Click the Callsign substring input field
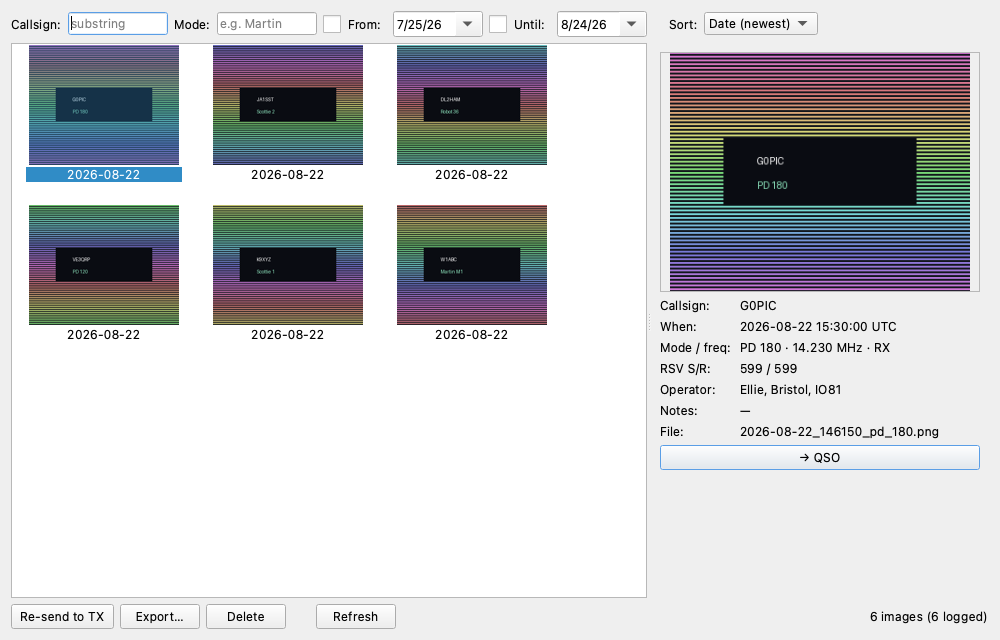This screenshot has width=1000, height=640. pyautogui.click(x=118, y=24)
